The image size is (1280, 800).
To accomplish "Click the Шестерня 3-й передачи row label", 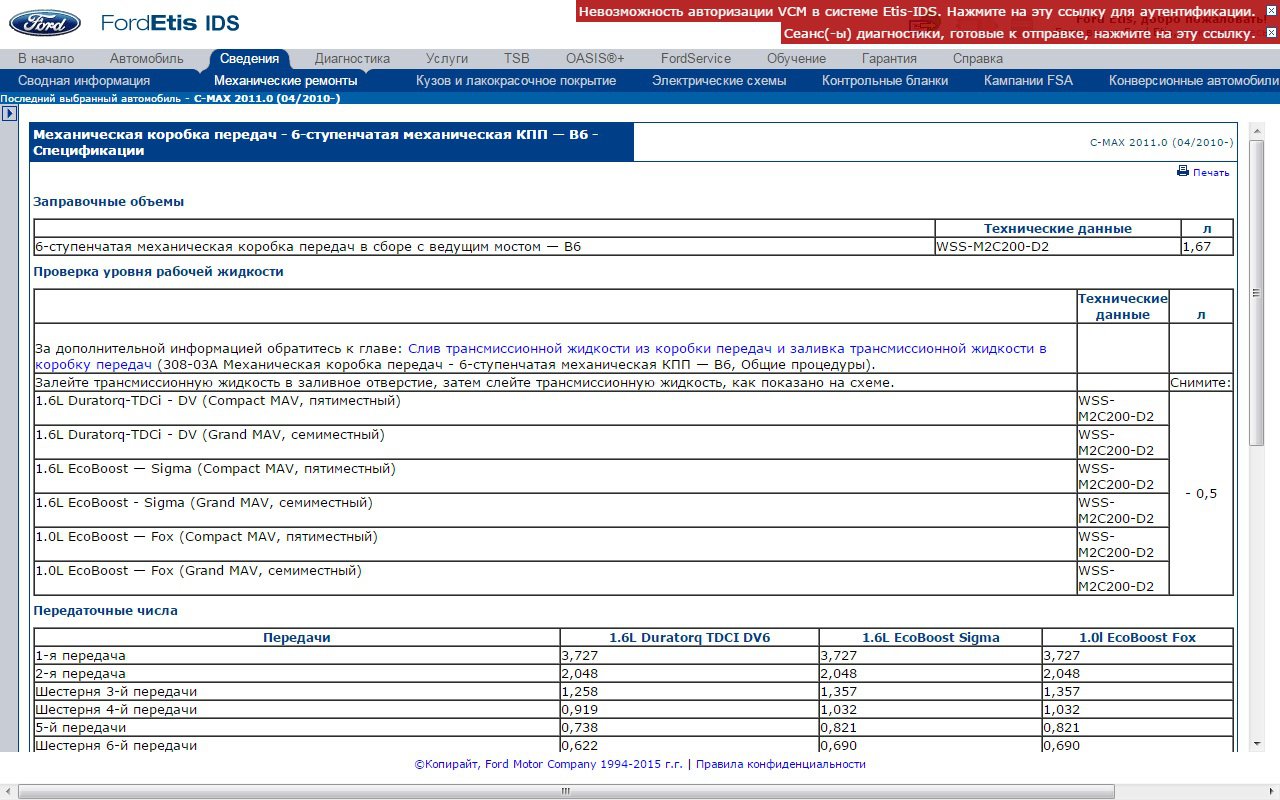I will coord(116,691).
